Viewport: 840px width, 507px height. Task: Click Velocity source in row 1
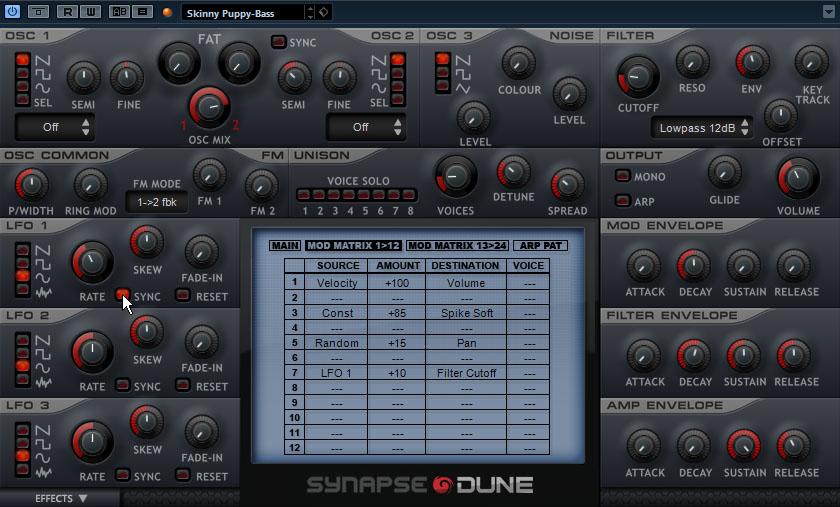(336, 283)
